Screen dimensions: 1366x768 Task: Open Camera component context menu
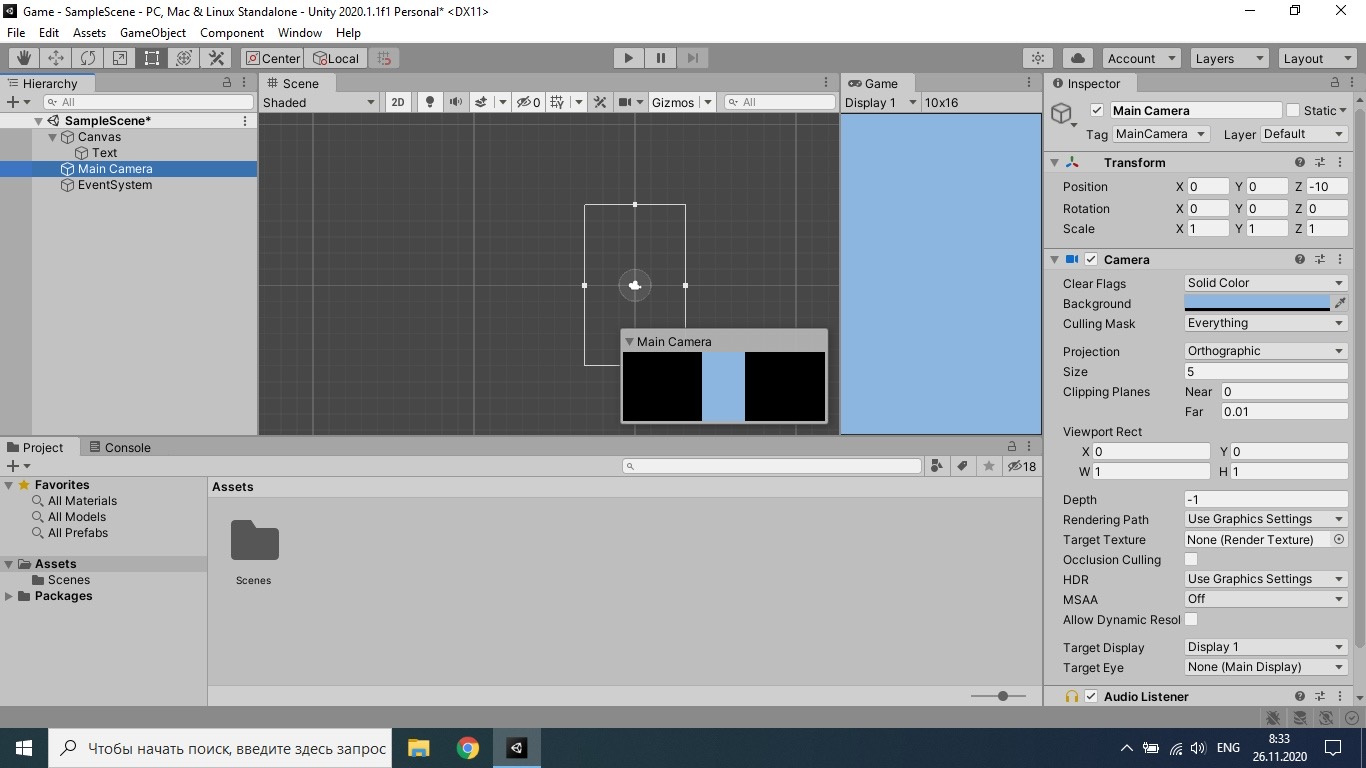point(1340,259)
